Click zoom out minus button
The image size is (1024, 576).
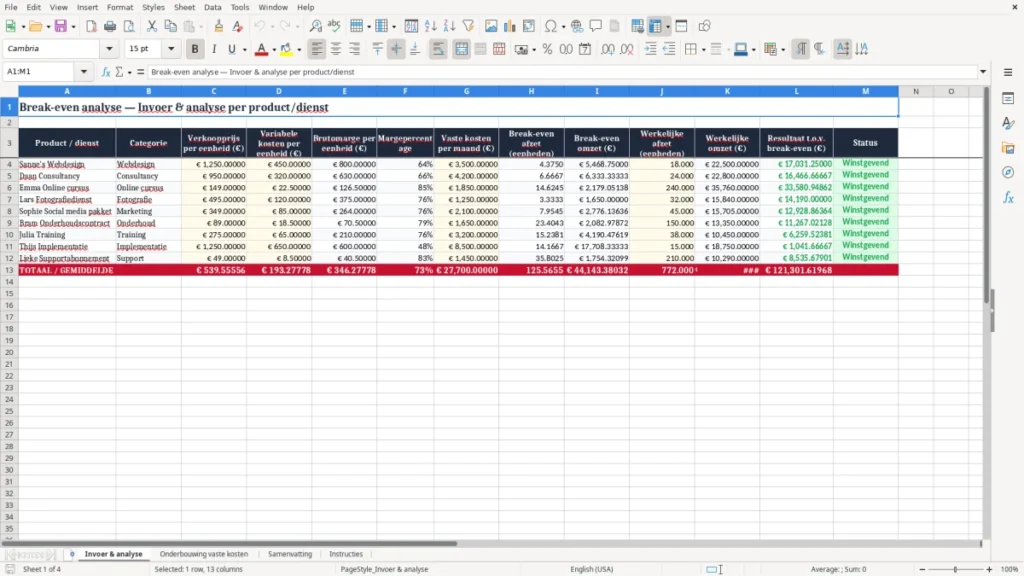click(922, 569)
